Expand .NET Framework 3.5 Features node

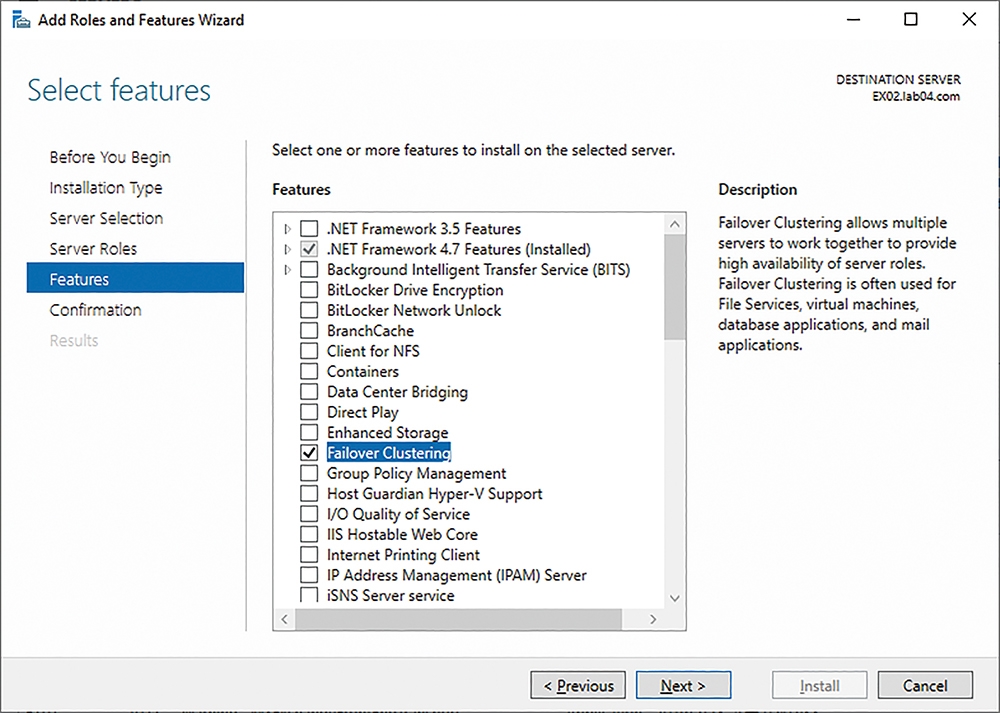pos(288,228)
